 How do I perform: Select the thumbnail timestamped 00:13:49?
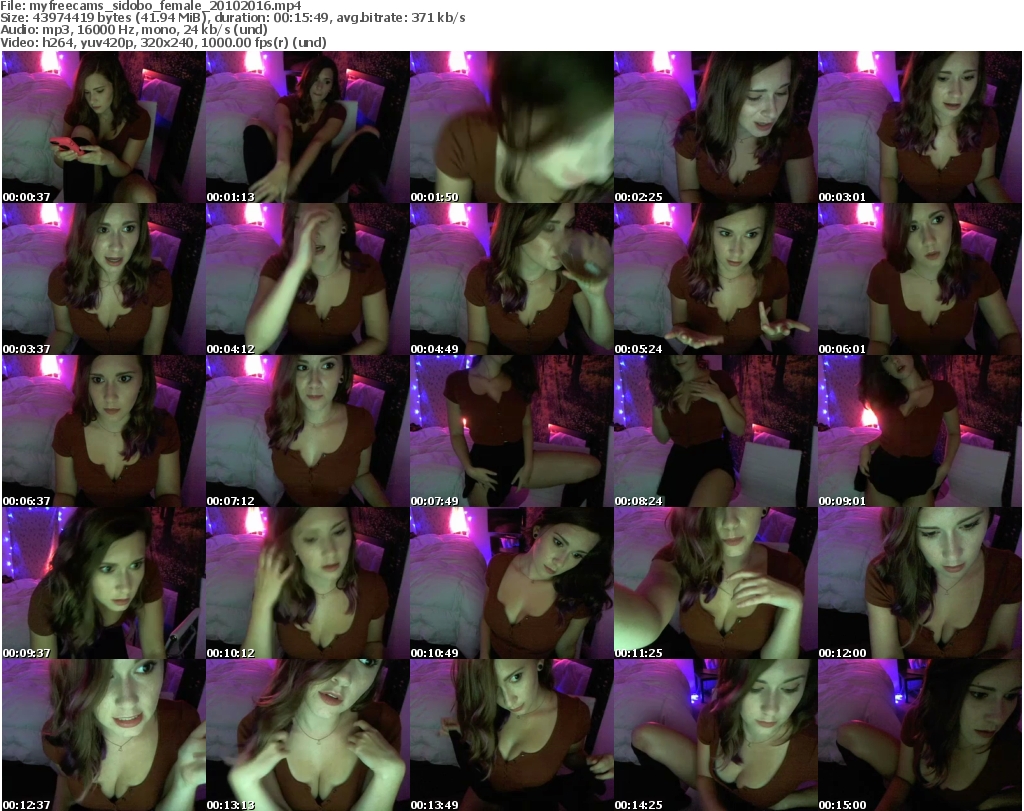coord(511,735)
